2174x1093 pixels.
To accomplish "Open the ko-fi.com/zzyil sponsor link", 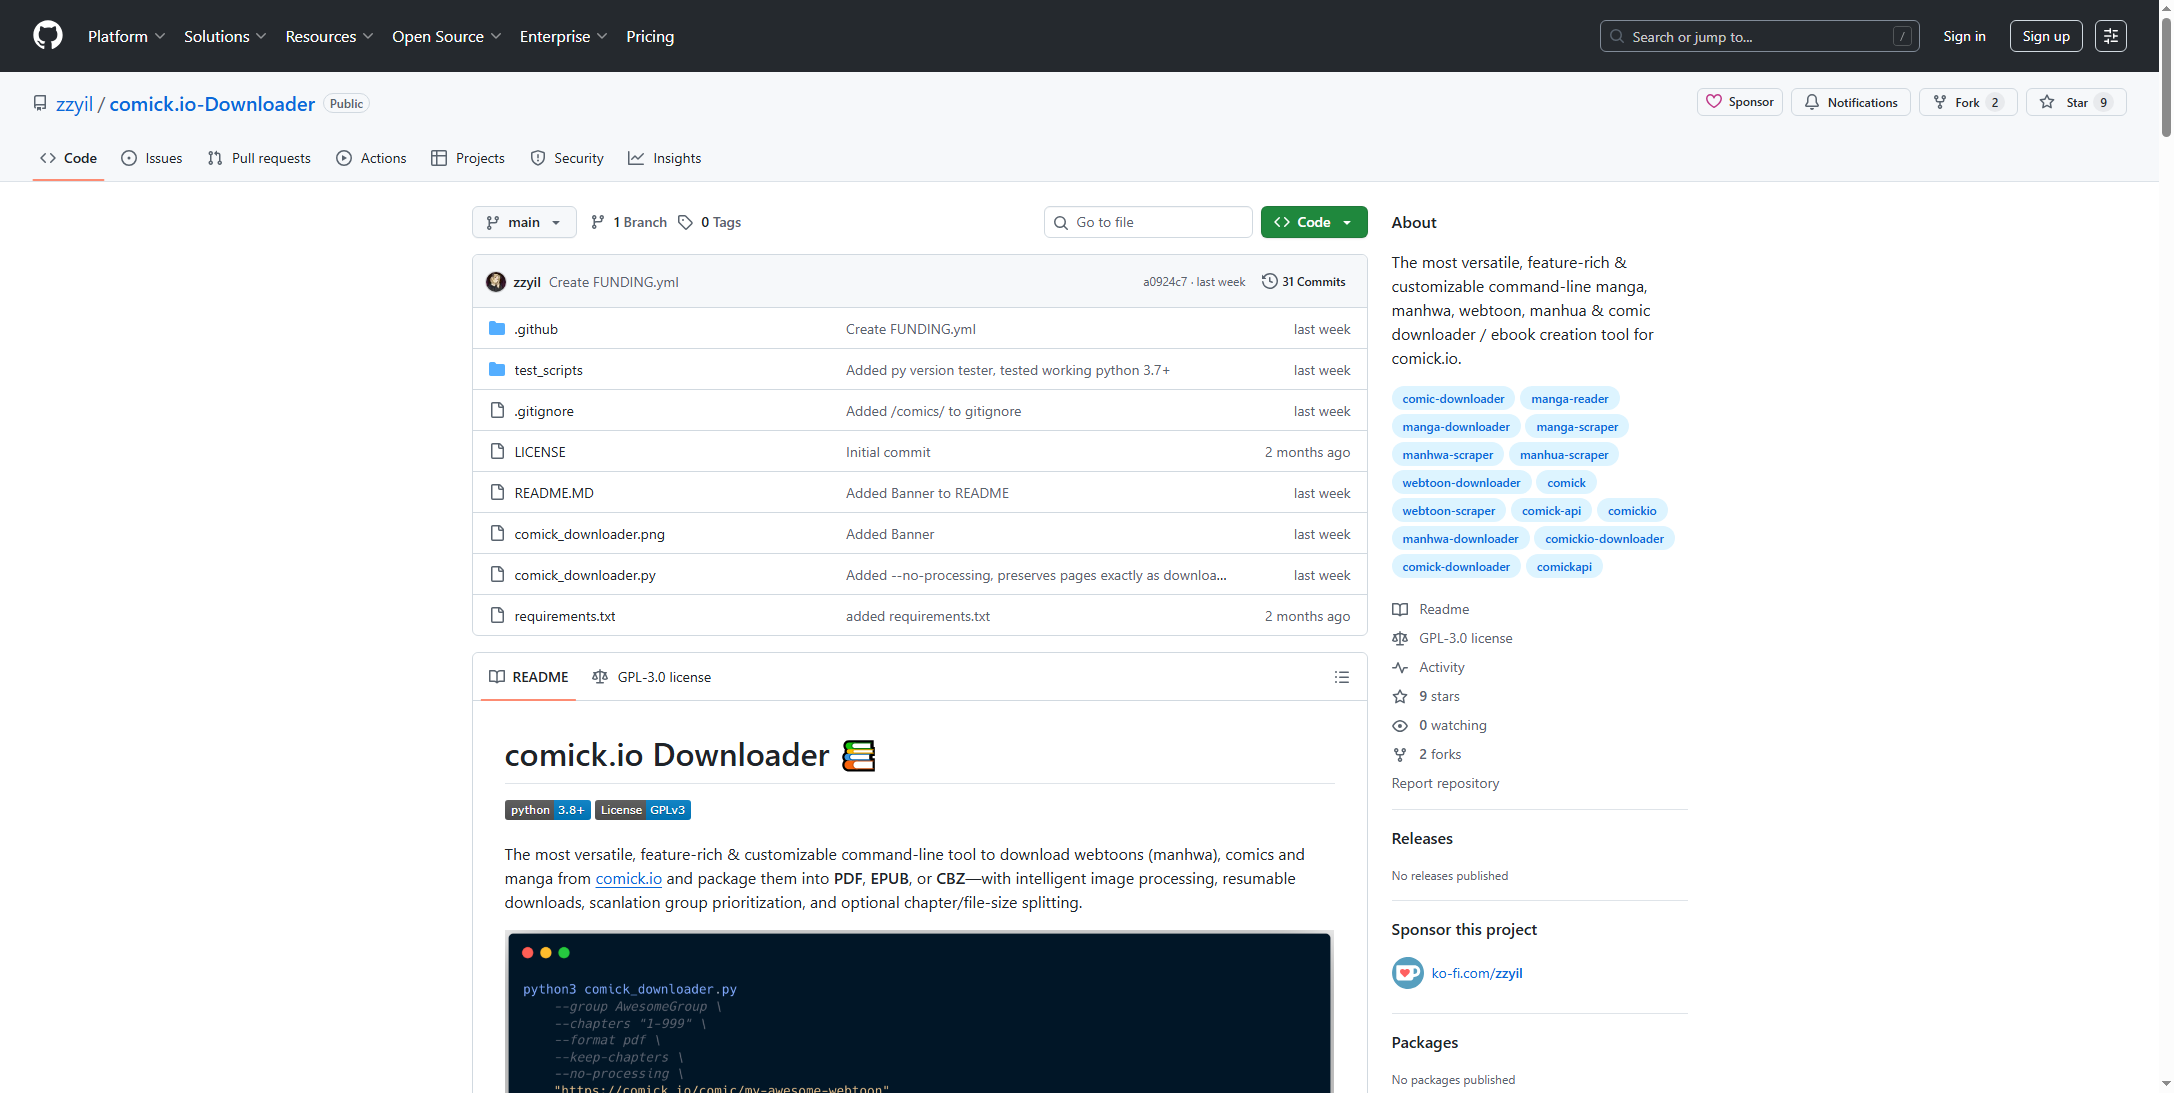I will [x=1476, y=973].
